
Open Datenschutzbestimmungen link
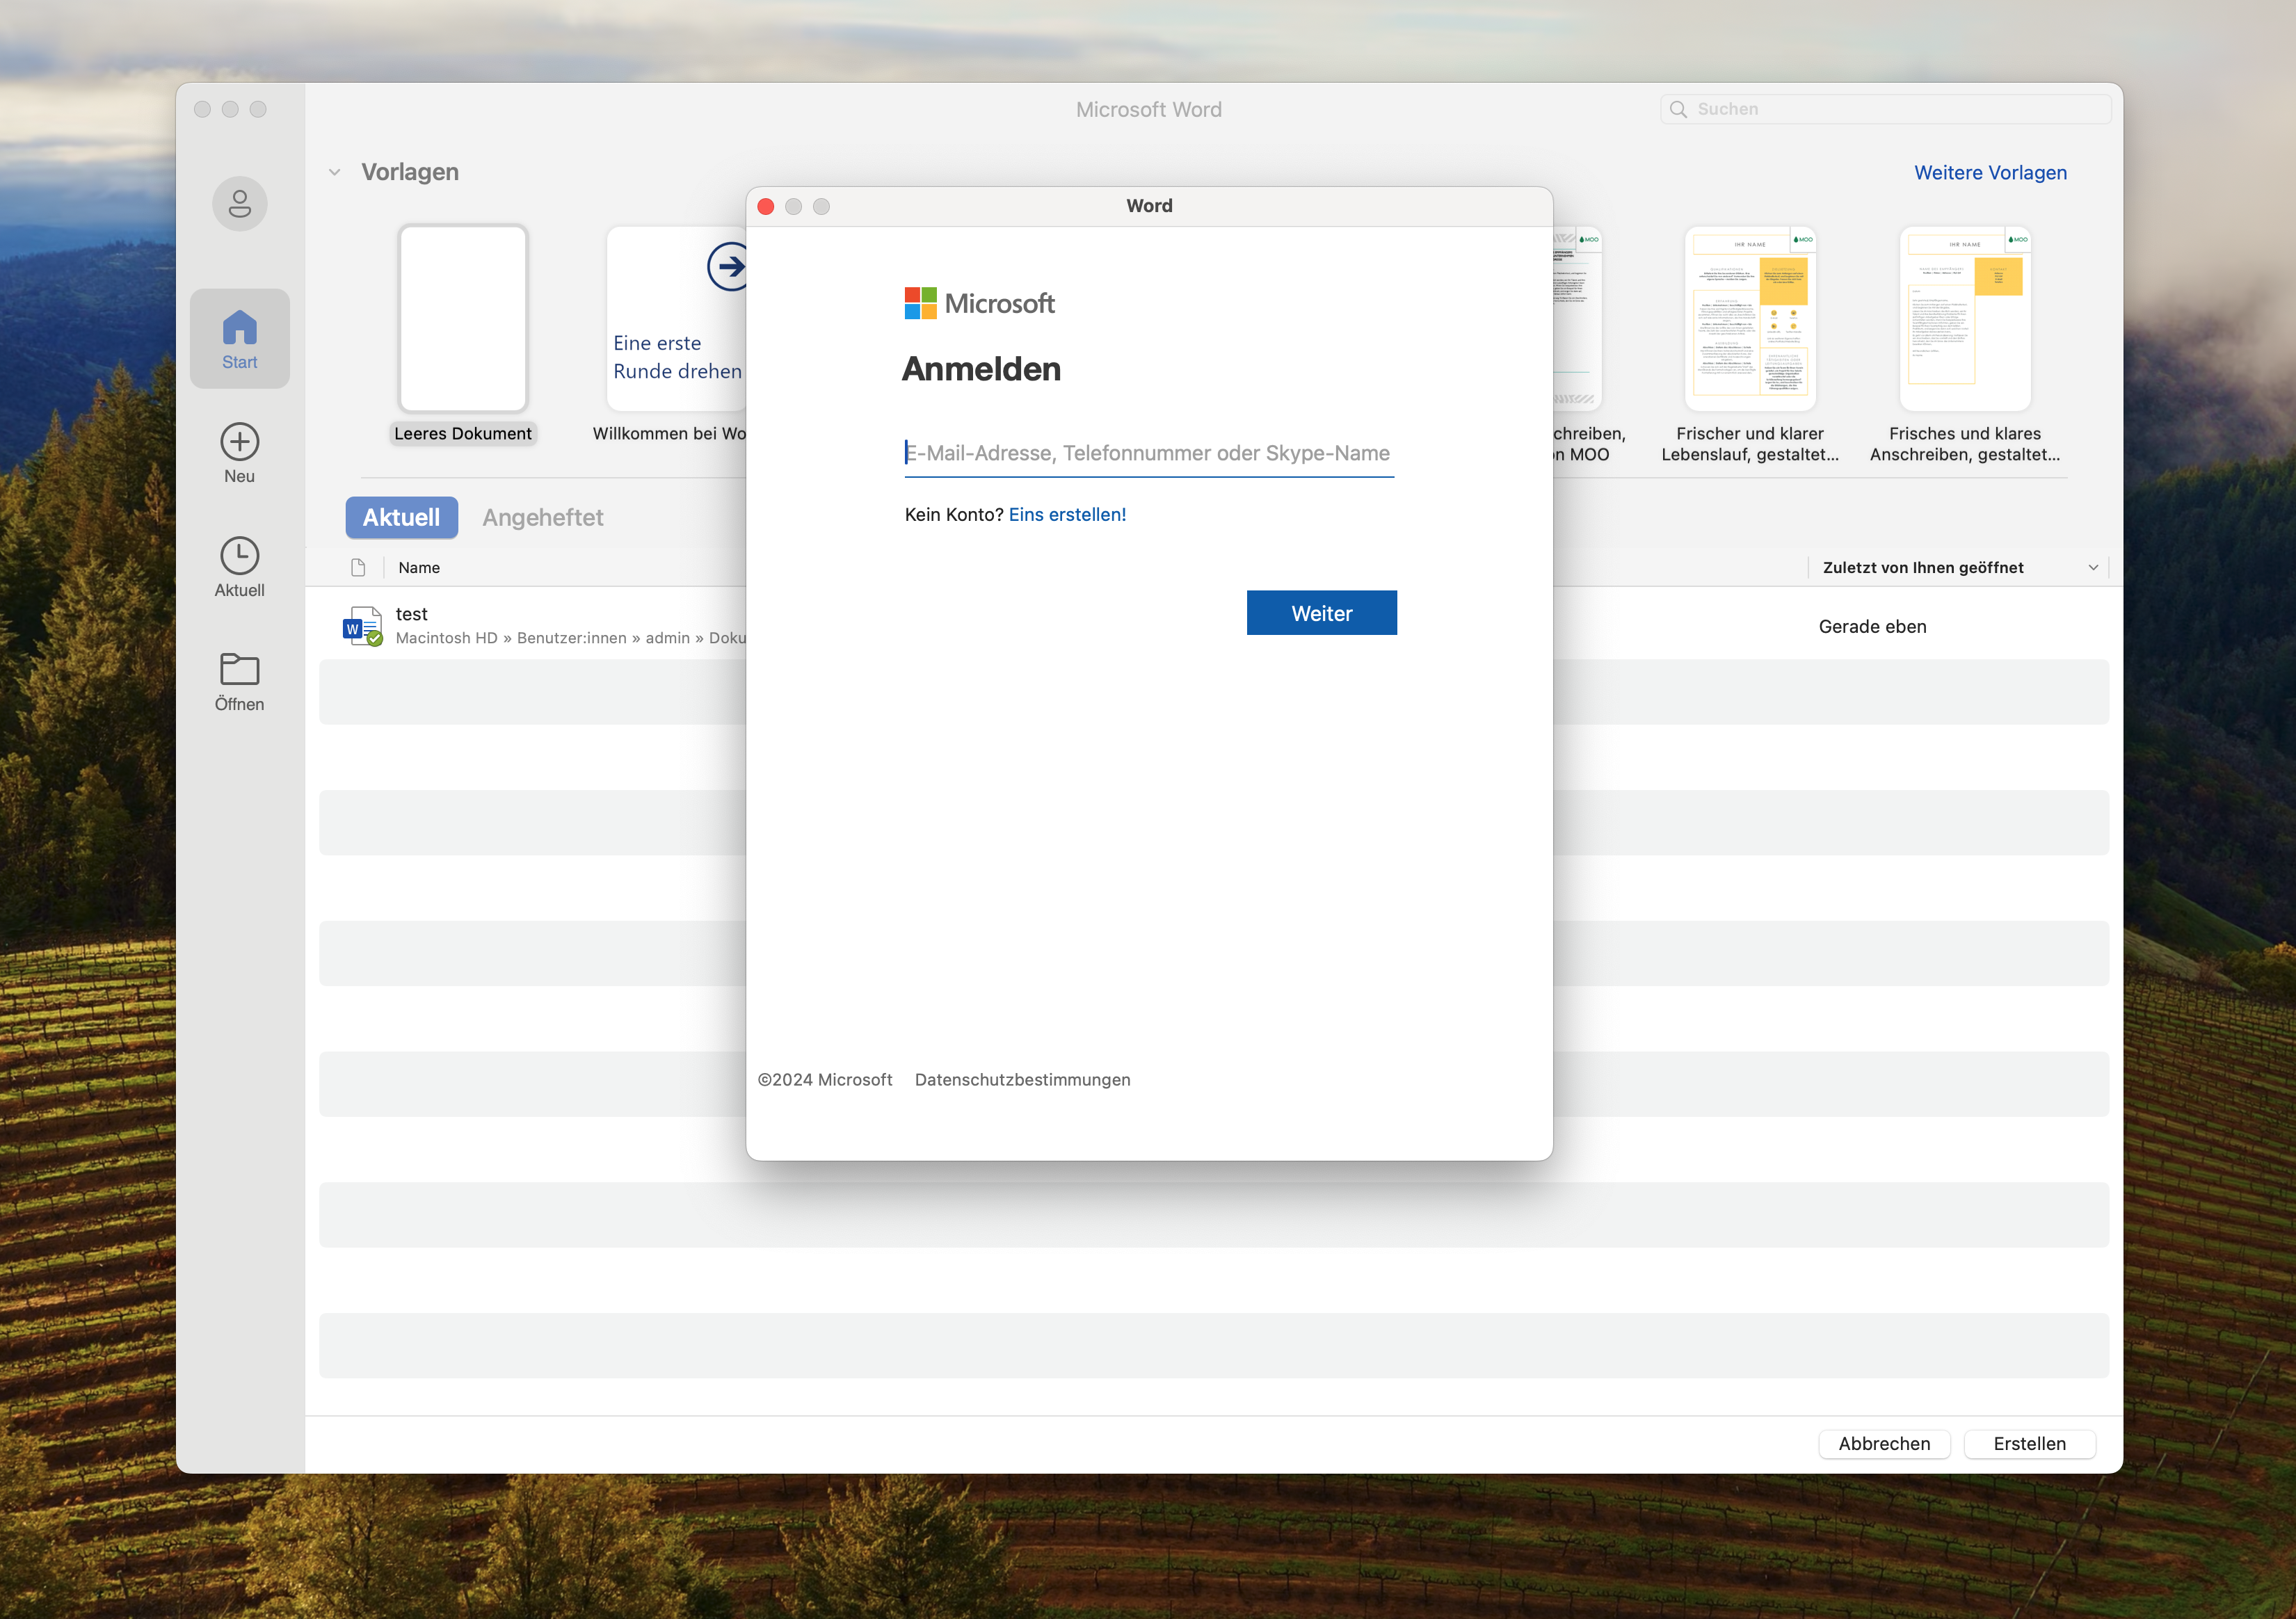1021,1080
